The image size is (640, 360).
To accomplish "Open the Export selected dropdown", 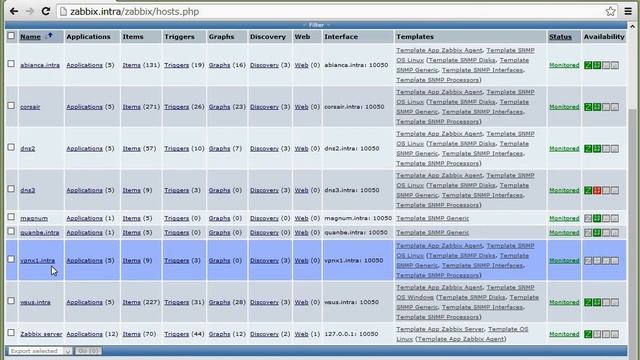I will coord(40,351).
